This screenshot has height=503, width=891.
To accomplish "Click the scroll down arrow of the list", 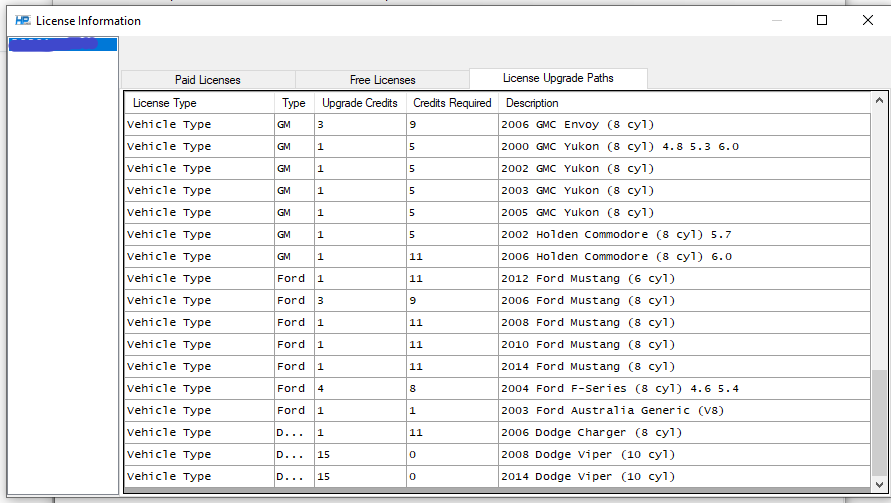I will click(x=879, y=485).
